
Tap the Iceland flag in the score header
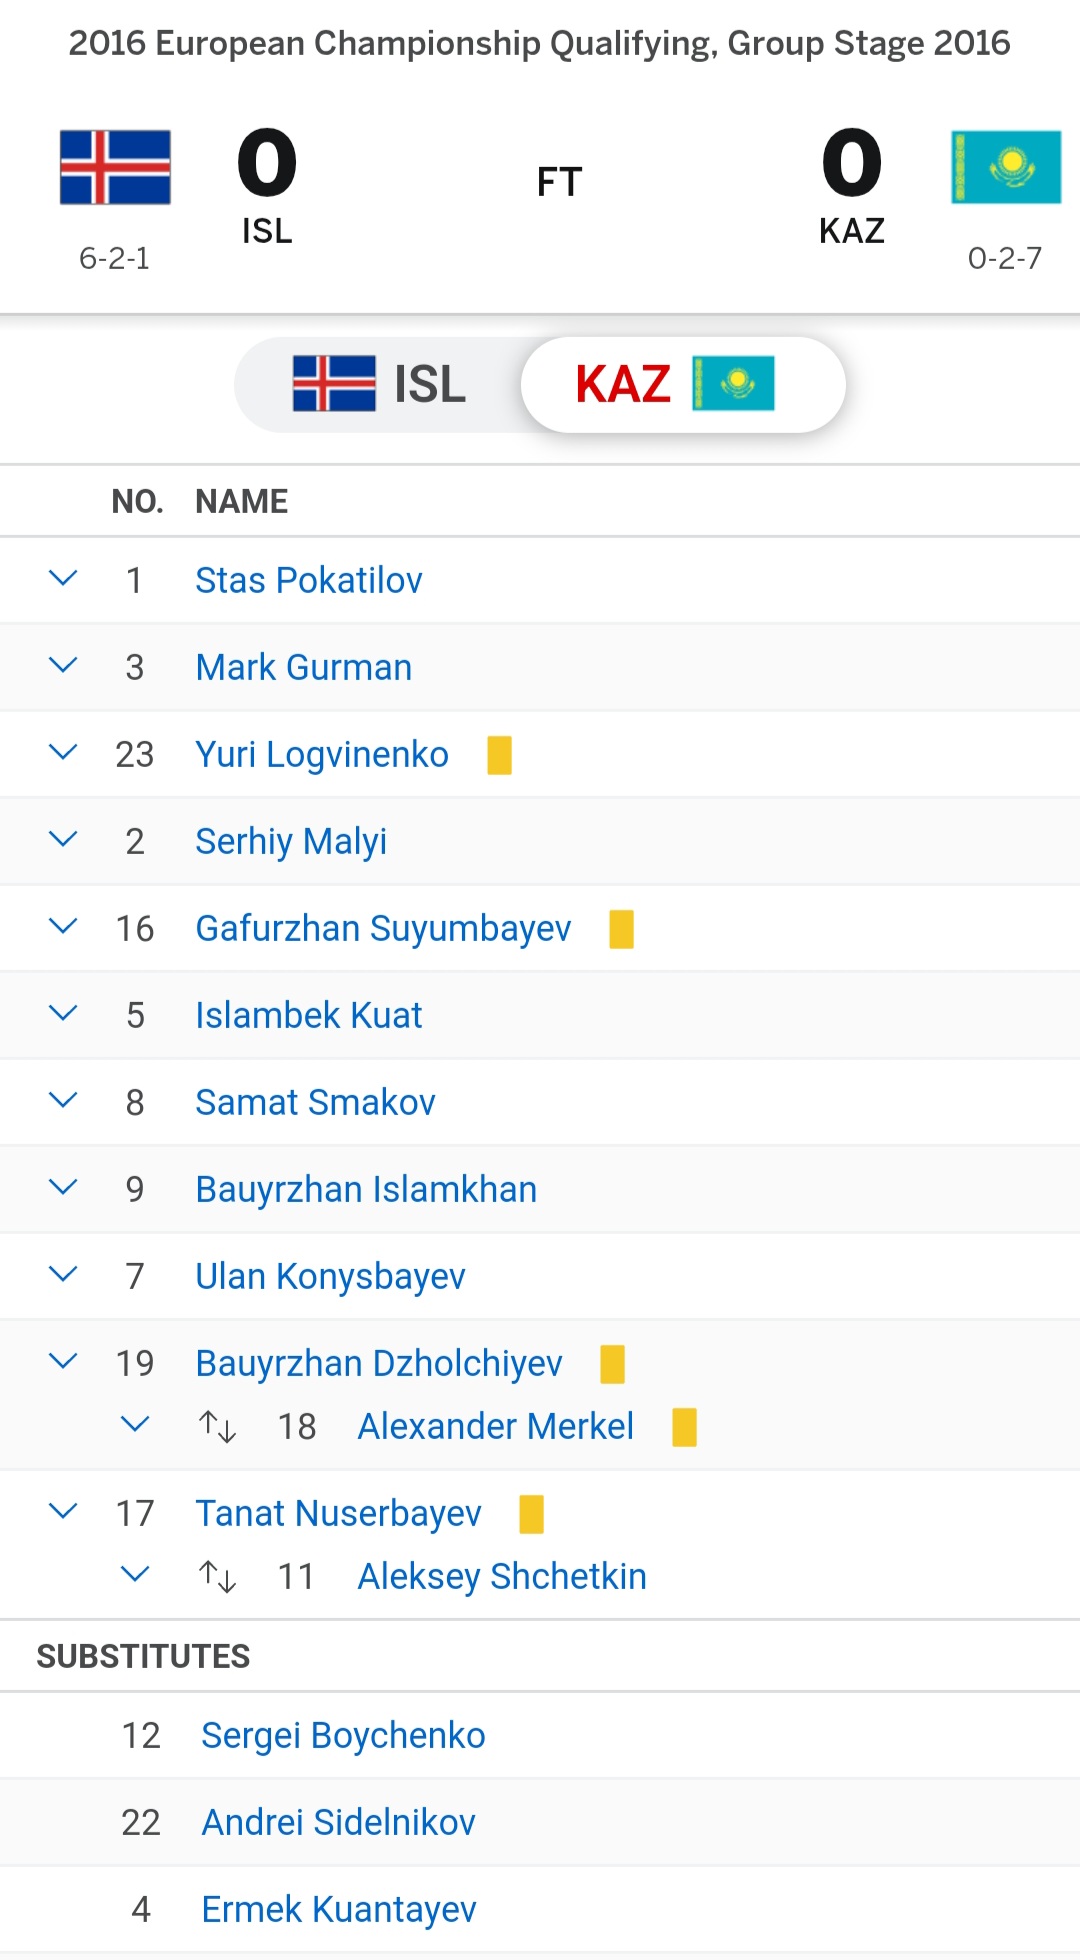tap(115, 167)
